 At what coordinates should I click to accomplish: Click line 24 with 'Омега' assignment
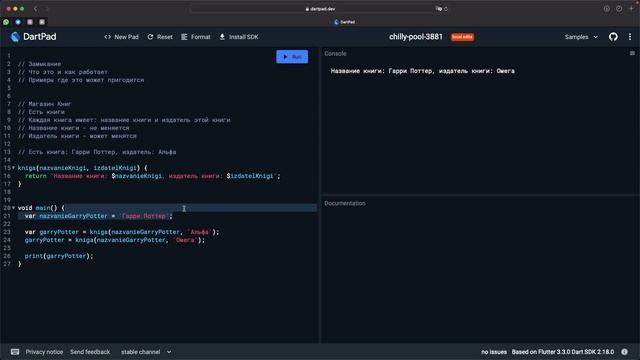(x=115, y=240)
